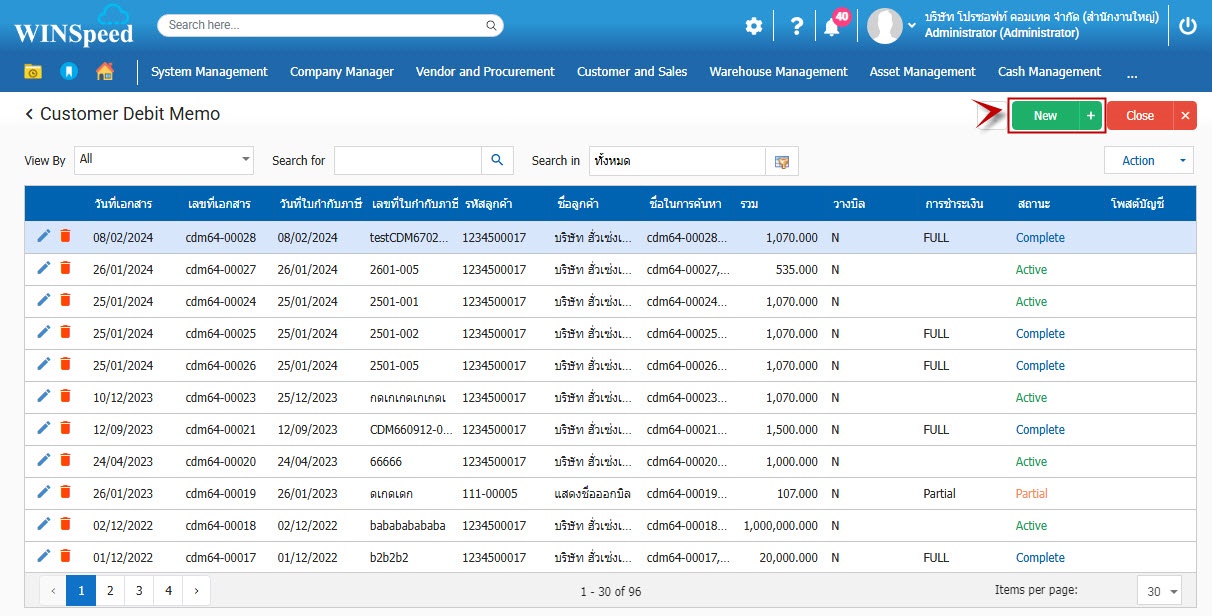Sort by การชำระเงิน column header
The height and width of the screenshot is (616, 1212).
click(x=954, y=204)
